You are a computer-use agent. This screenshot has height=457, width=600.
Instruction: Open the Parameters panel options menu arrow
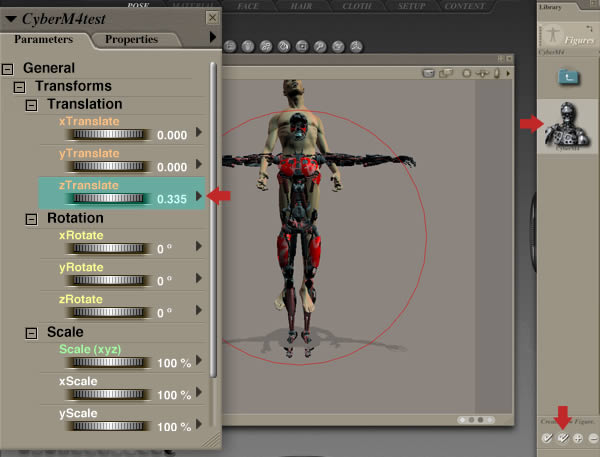pyautogui.click(x=213, y=37)
